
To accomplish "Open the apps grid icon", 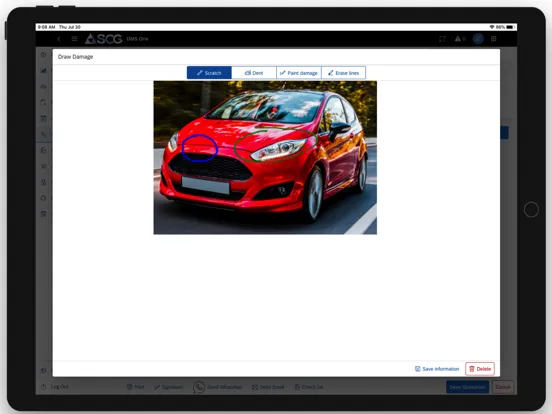I will tap(494, 39).
